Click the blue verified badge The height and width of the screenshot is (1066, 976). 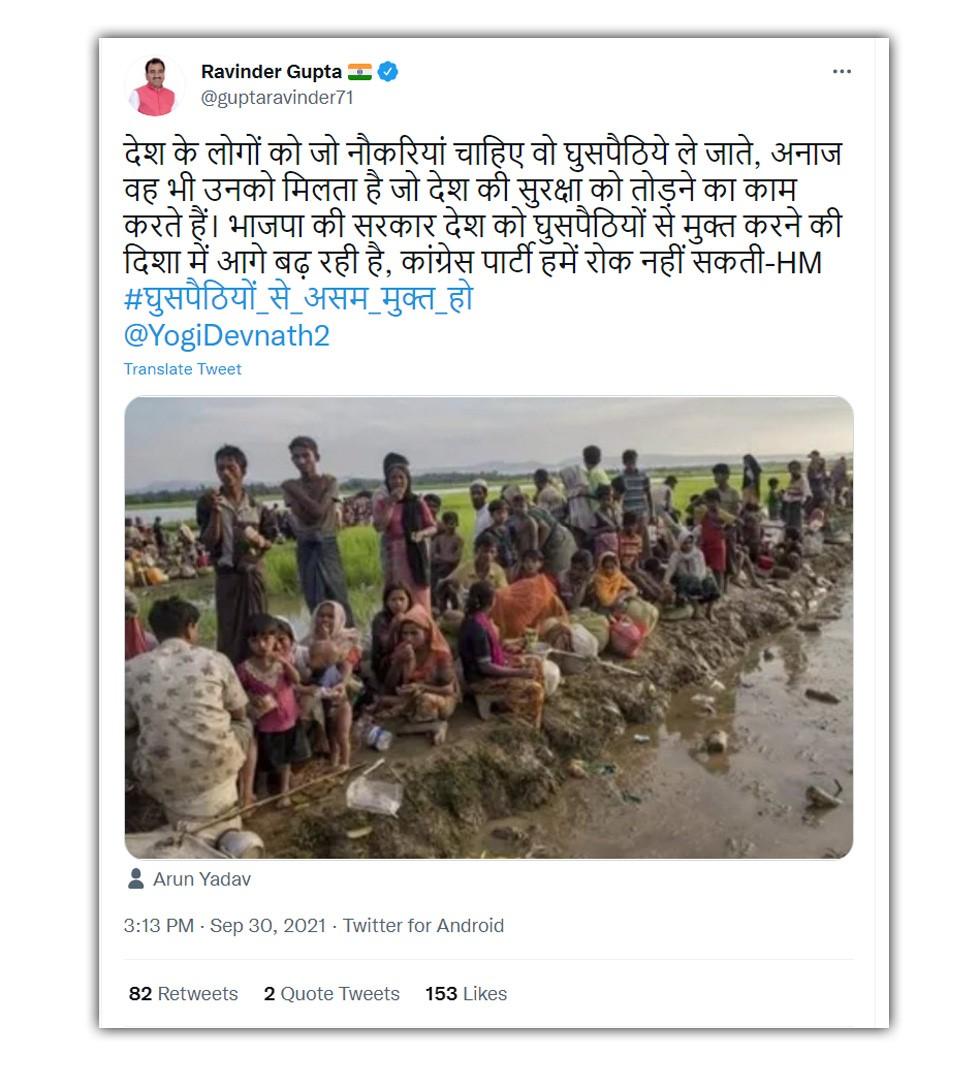point(389,72)
